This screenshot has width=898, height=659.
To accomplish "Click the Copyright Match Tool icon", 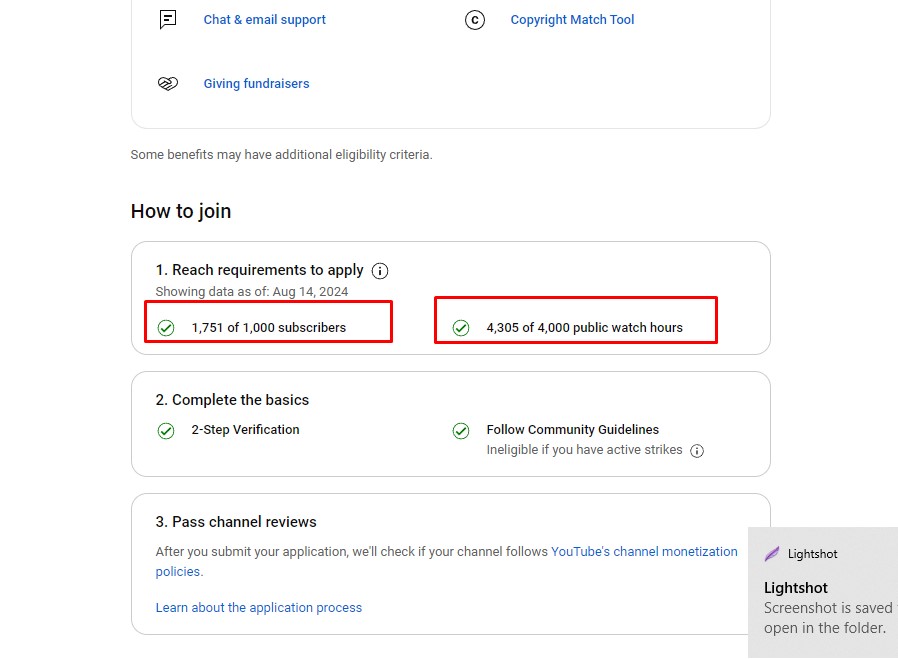I will pyautogui.click(x=475, y=20).
